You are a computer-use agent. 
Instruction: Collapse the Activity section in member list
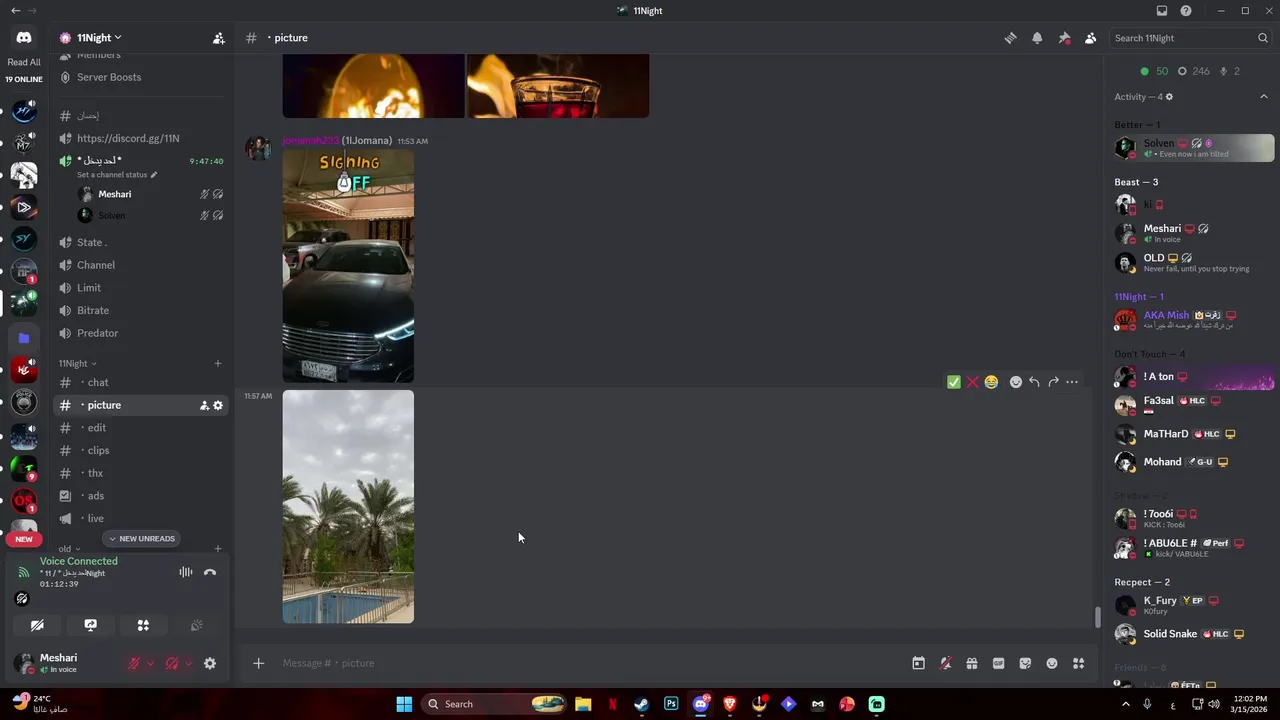(x=1264, y=97)
